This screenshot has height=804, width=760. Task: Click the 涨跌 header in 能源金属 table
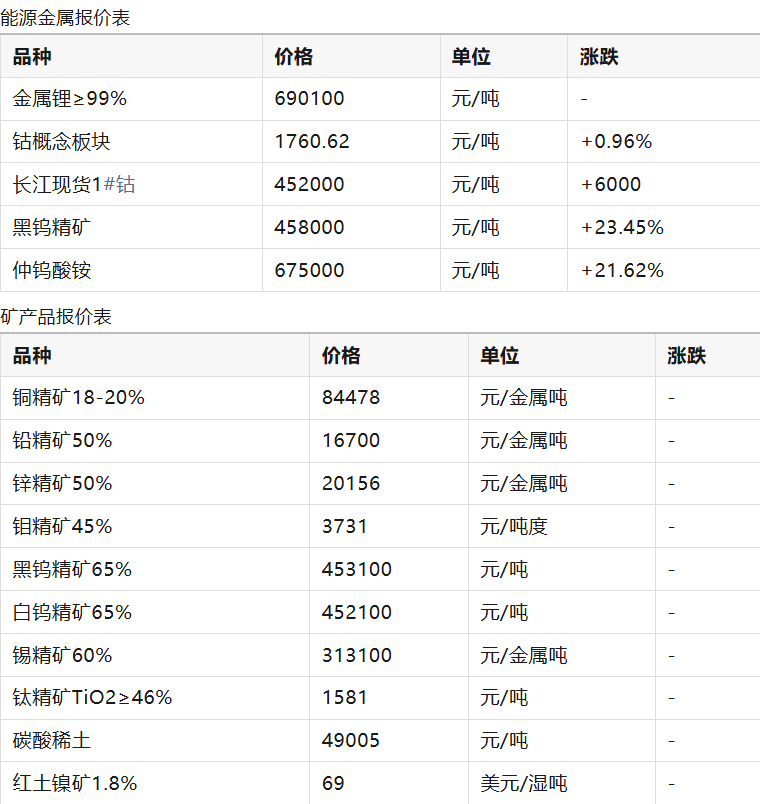coord(599,57)
